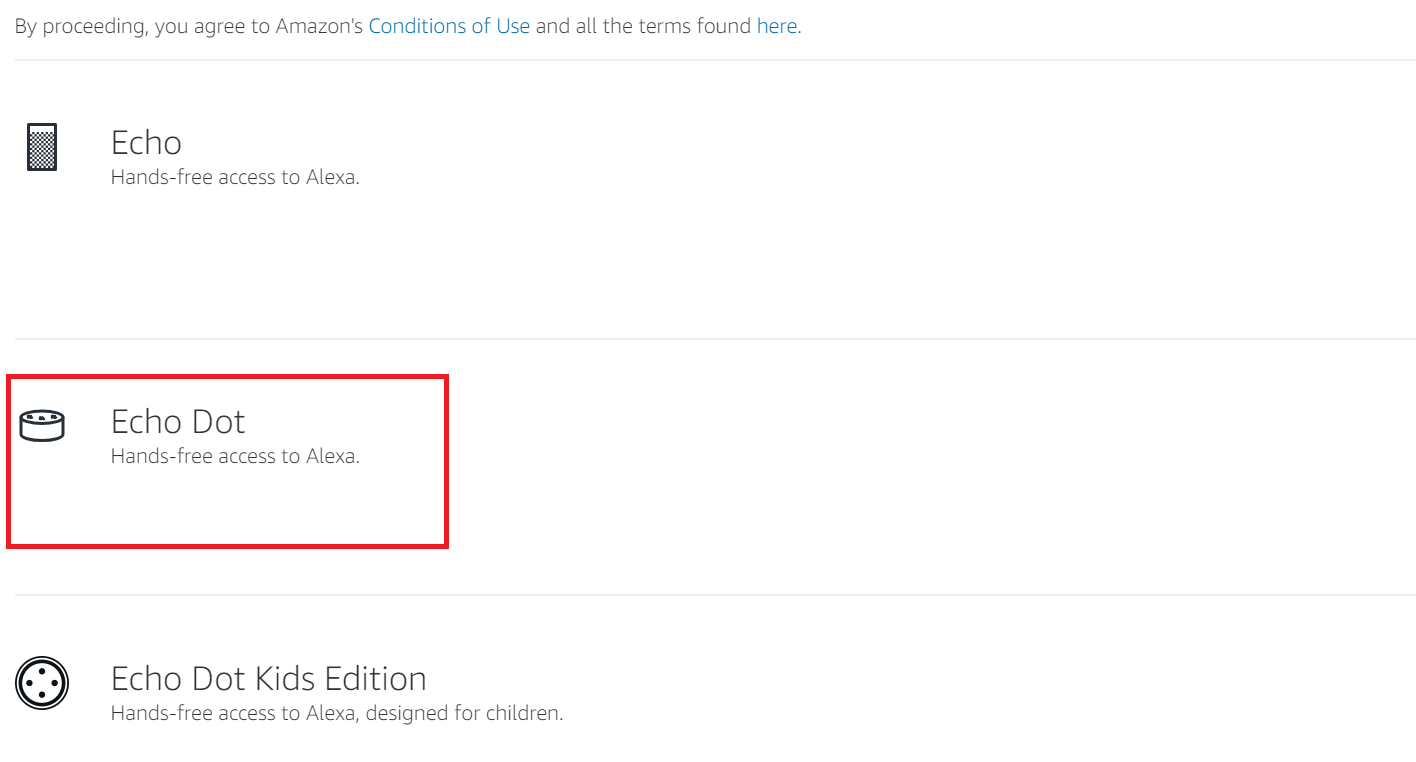Click the word "Dot" in the highlighted Echo Dot title
1416x762 pixels.
click(219, 422)
